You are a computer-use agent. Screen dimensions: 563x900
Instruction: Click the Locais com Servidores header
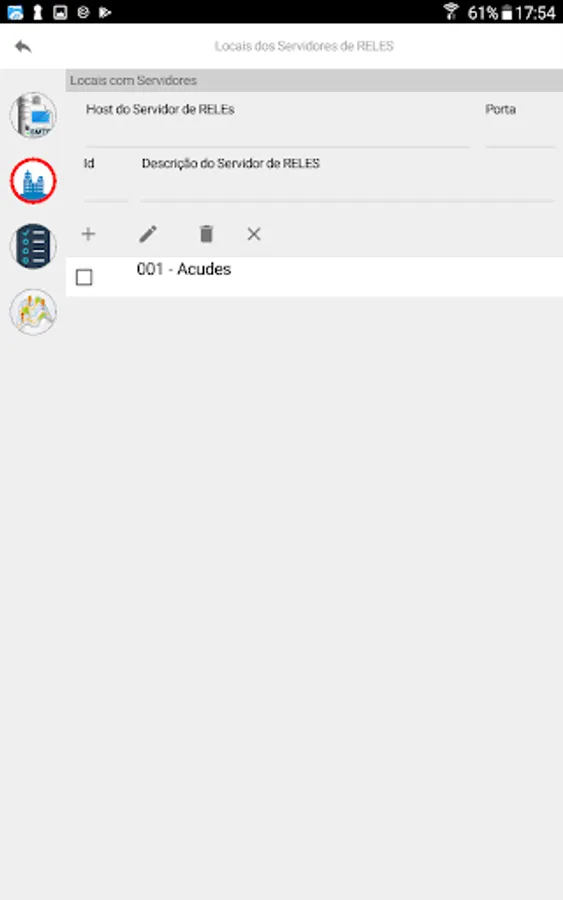tap(133, 80)
